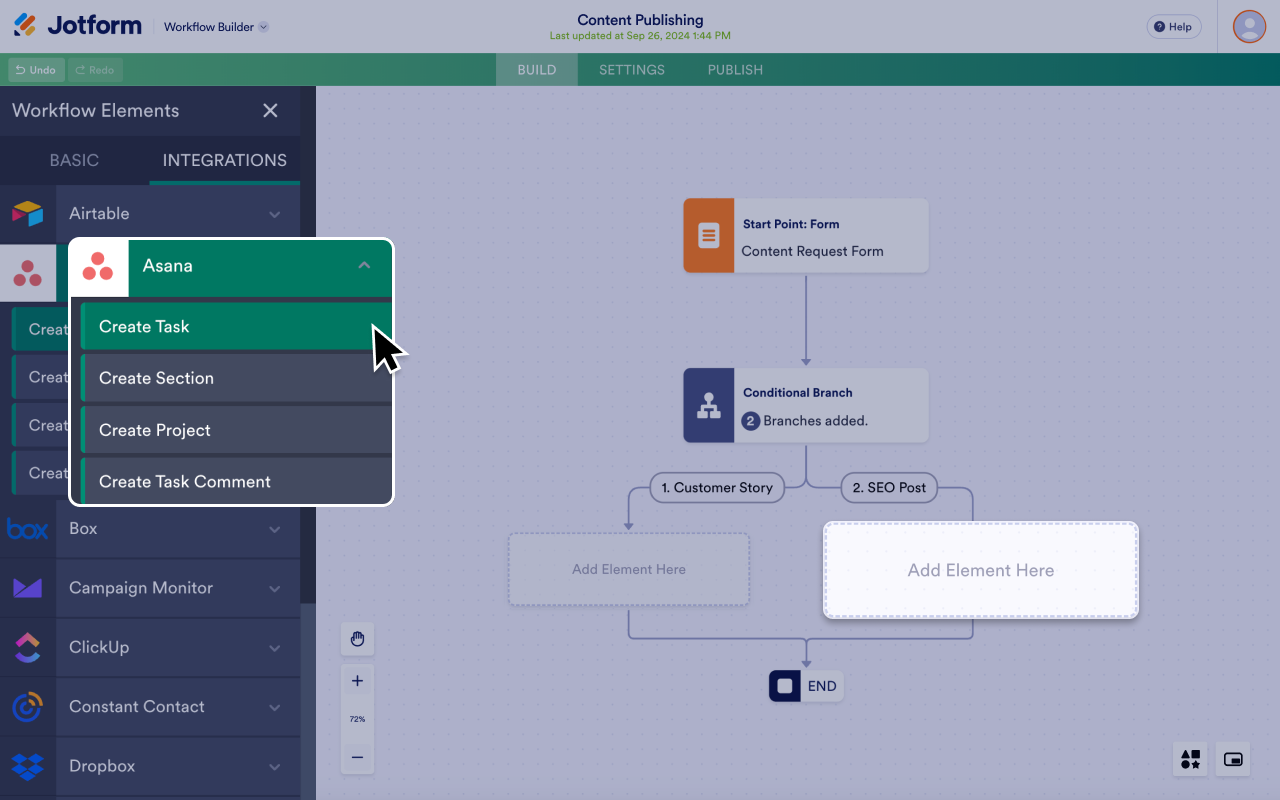
Task: Click the Box integration icon
Action: coord(28,528)
